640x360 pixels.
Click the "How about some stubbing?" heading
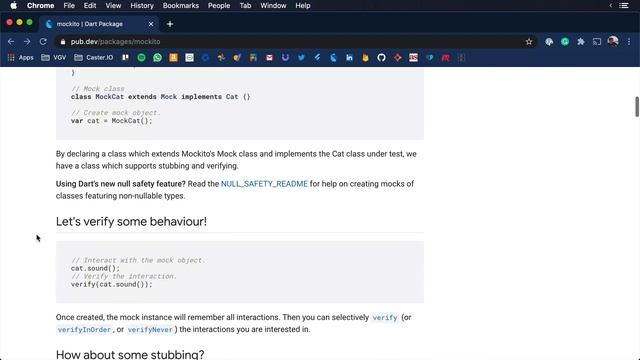tap(130, 354)
